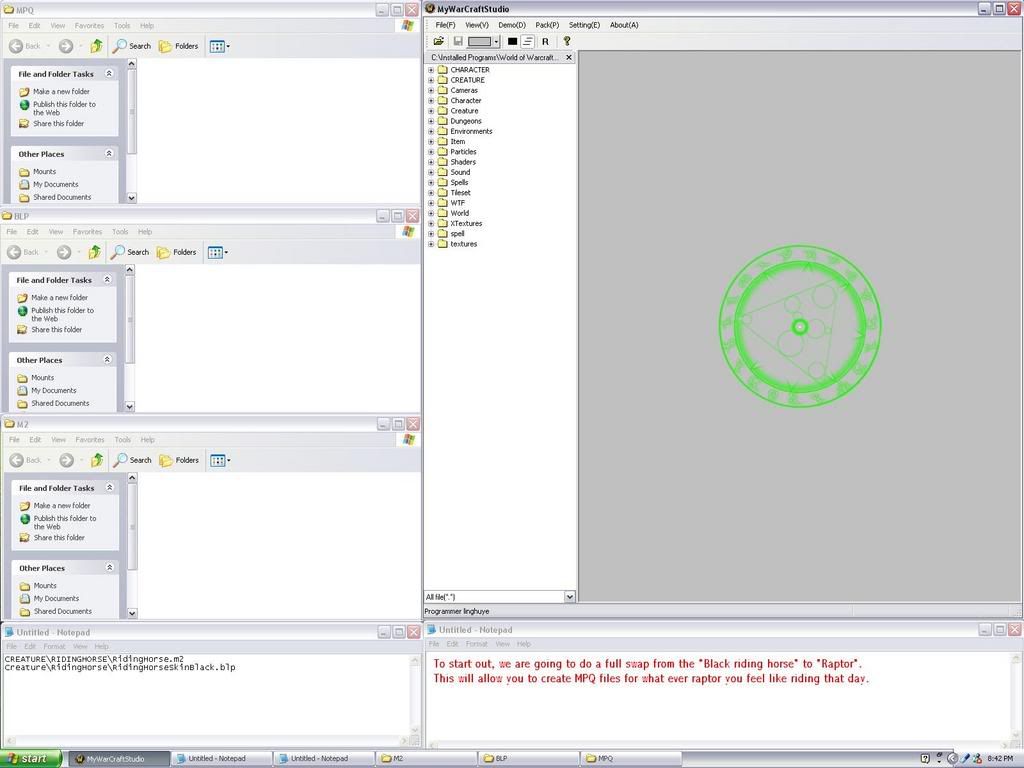Select the Tileset folder in the tree
This screenshot has width=1024, height=768.
[460, 193]
